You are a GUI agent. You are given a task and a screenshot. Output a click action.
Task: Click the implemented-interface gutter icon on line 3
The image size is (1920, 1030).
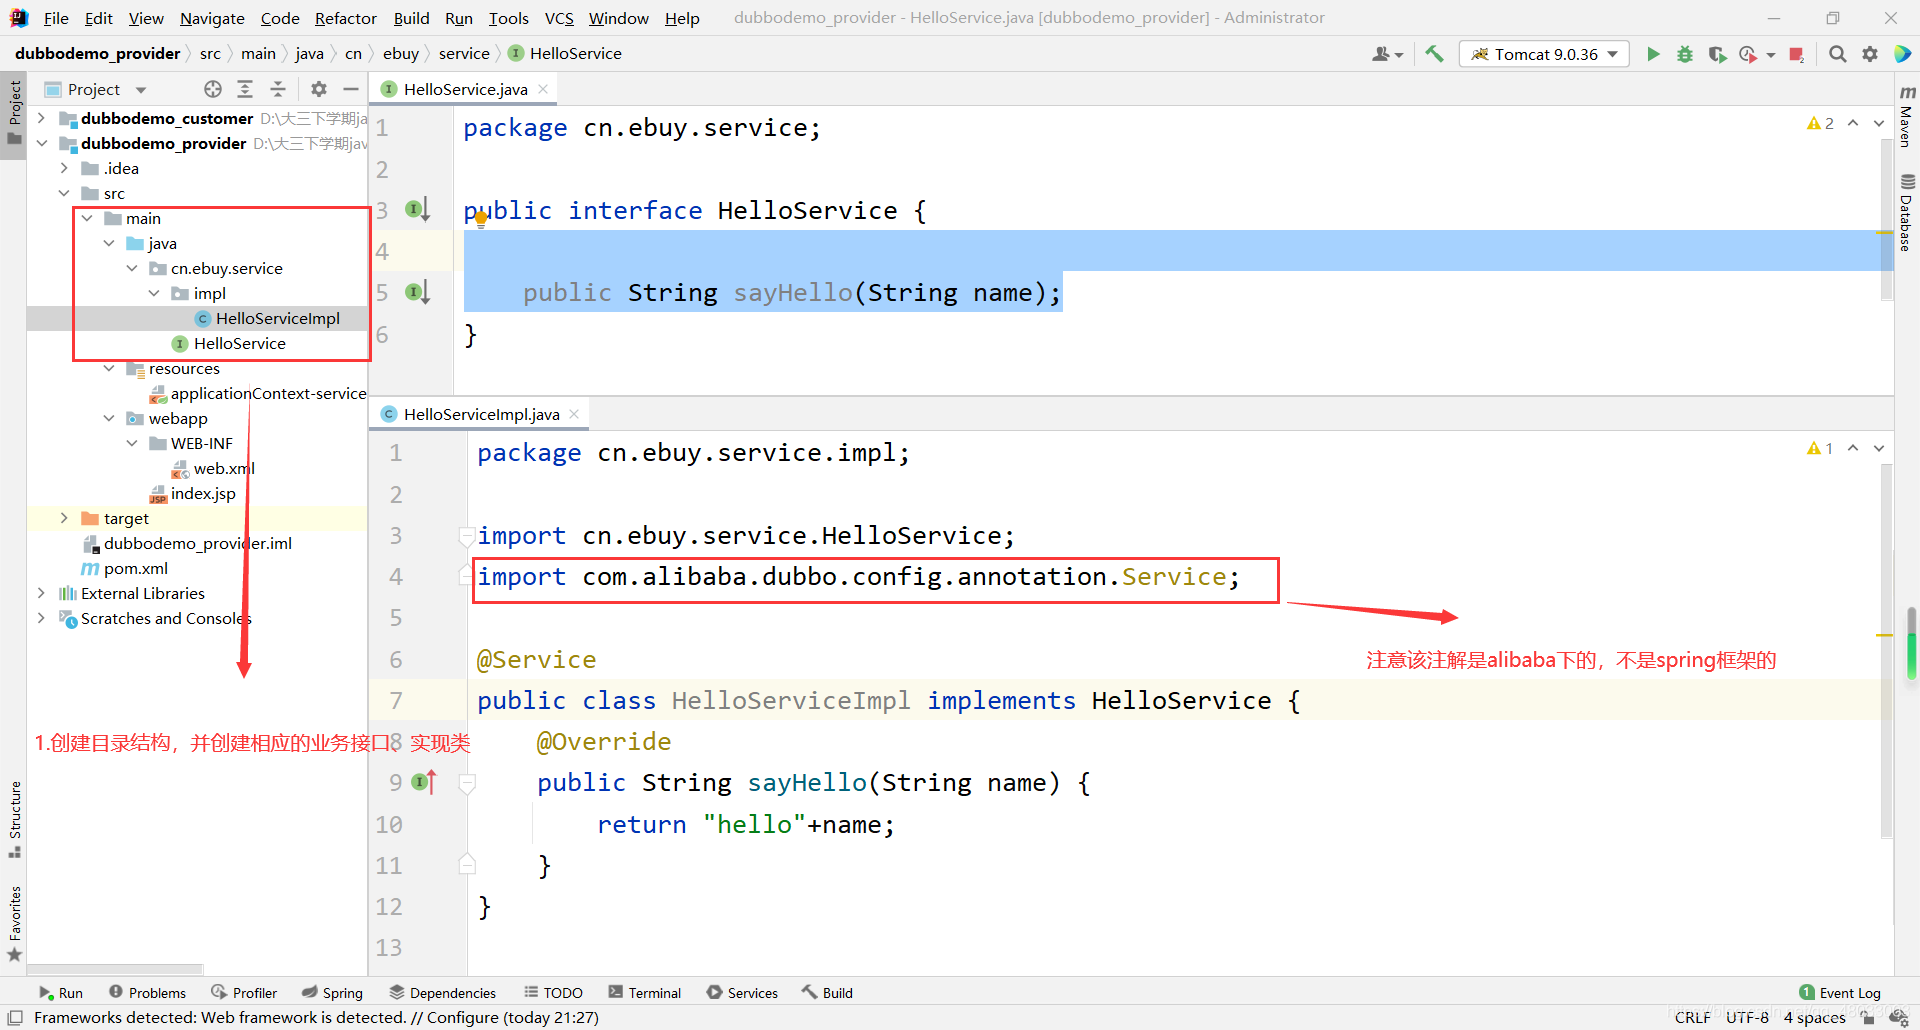pos(417,210)
